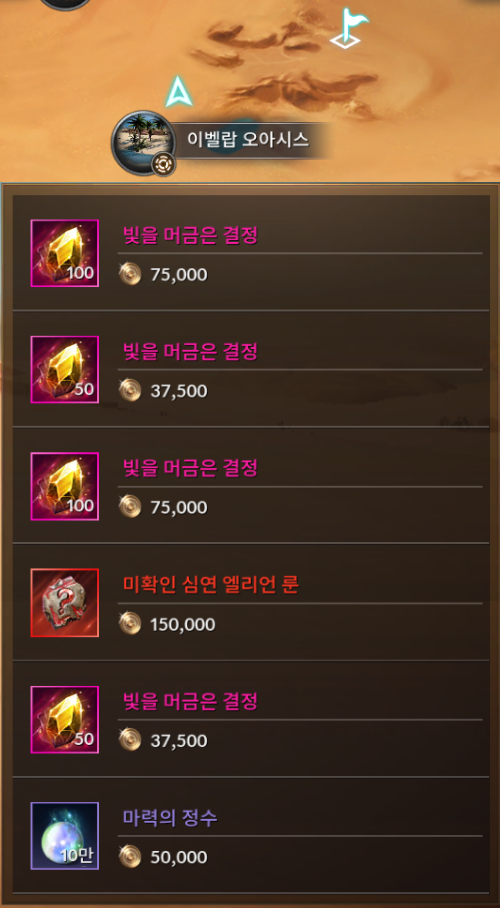Viewport: 500px width, 908px height.
Task: Select the 50,000 silver price
Action: [x=178, y=857]
